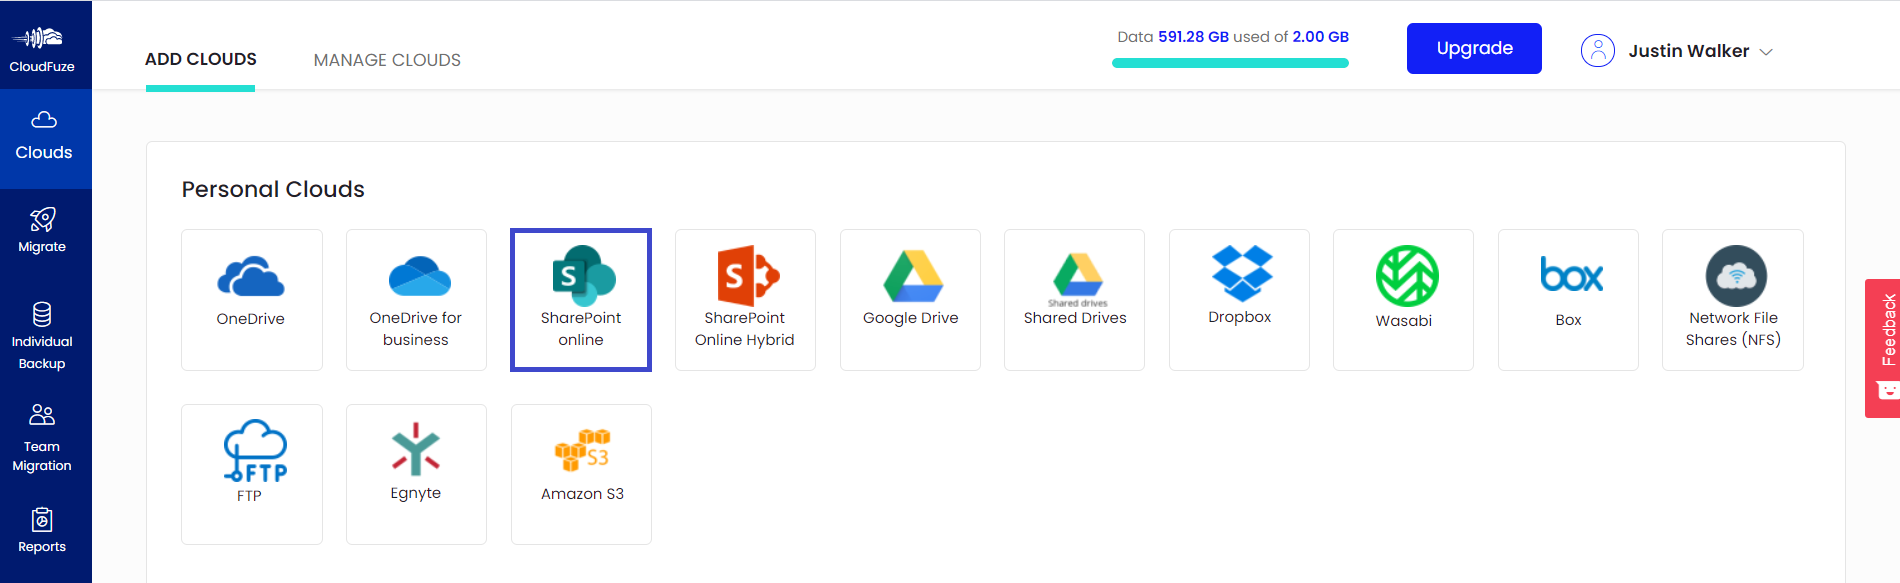
Task: Select the Box tile
Action: tap(1568, 300)
